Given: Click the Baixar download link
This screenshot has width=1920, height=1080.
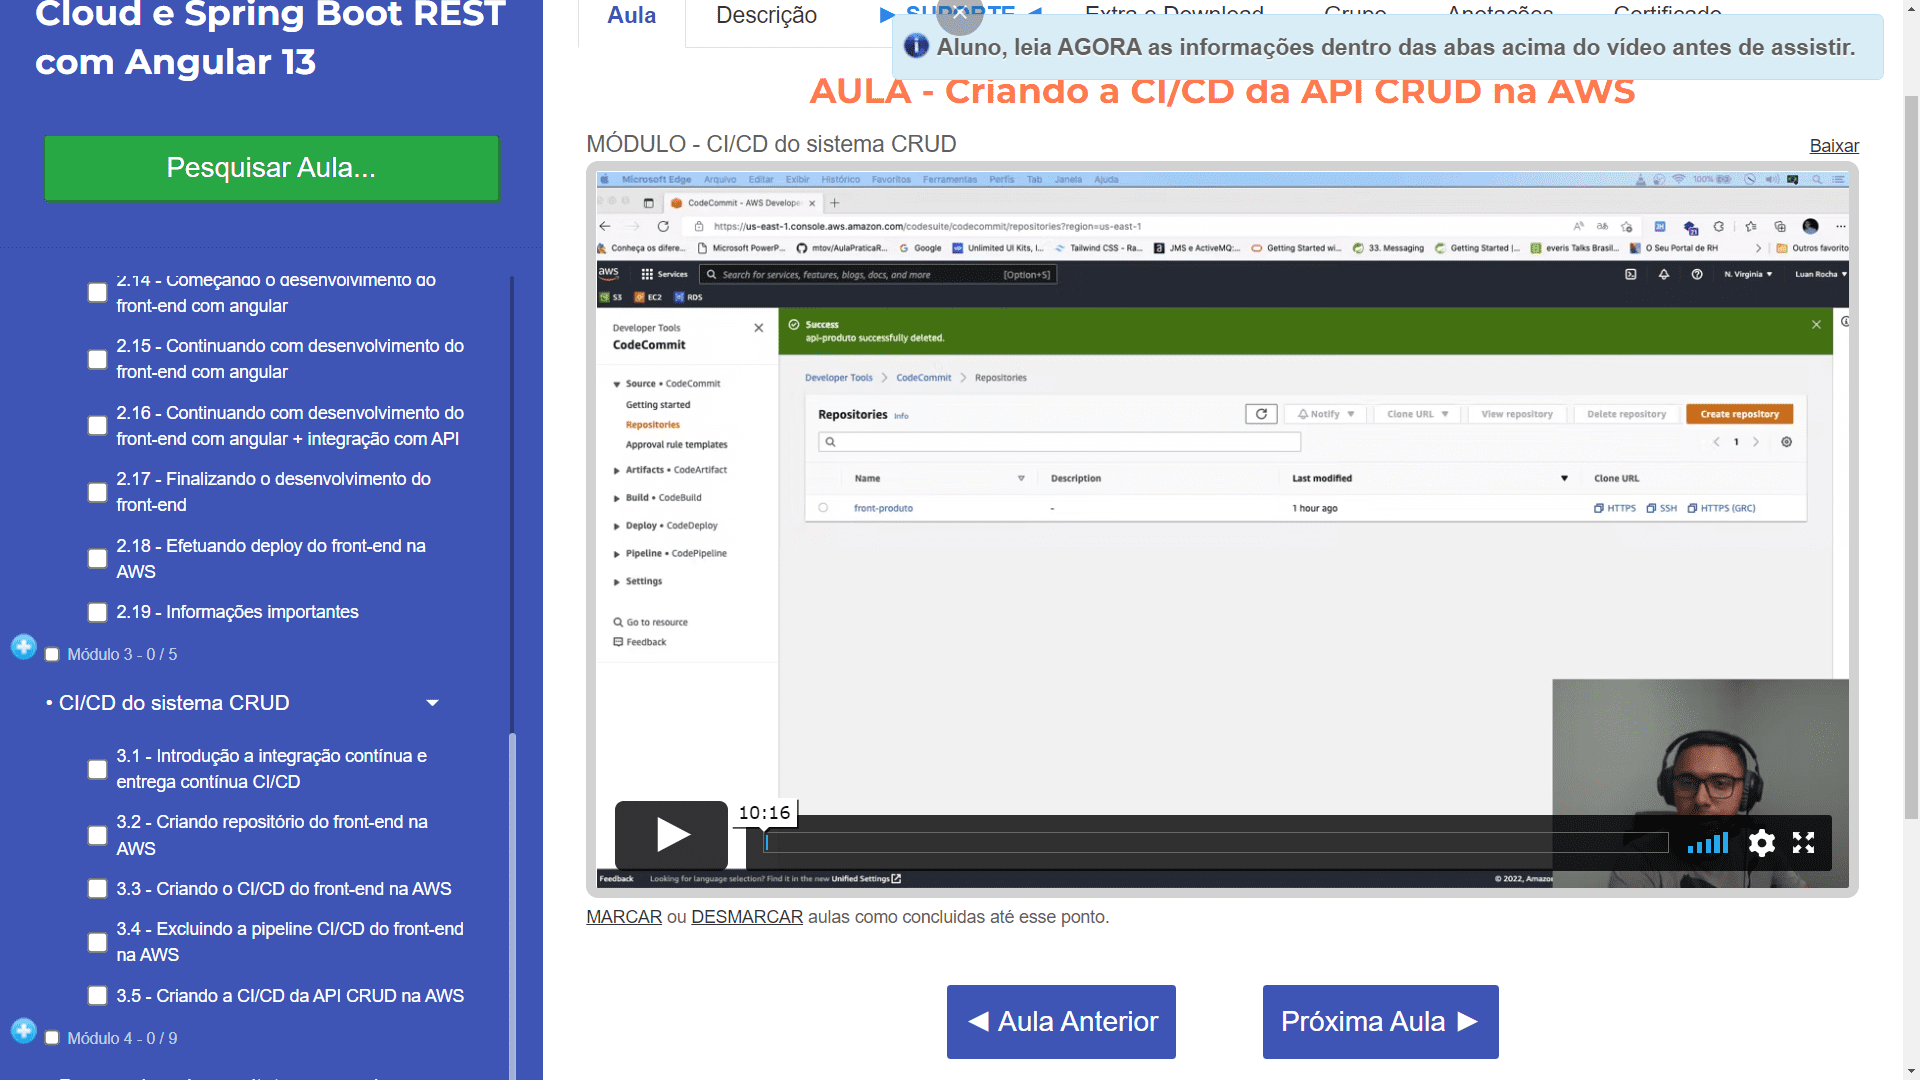Looking at the screenshot, I should [1834, 146].
